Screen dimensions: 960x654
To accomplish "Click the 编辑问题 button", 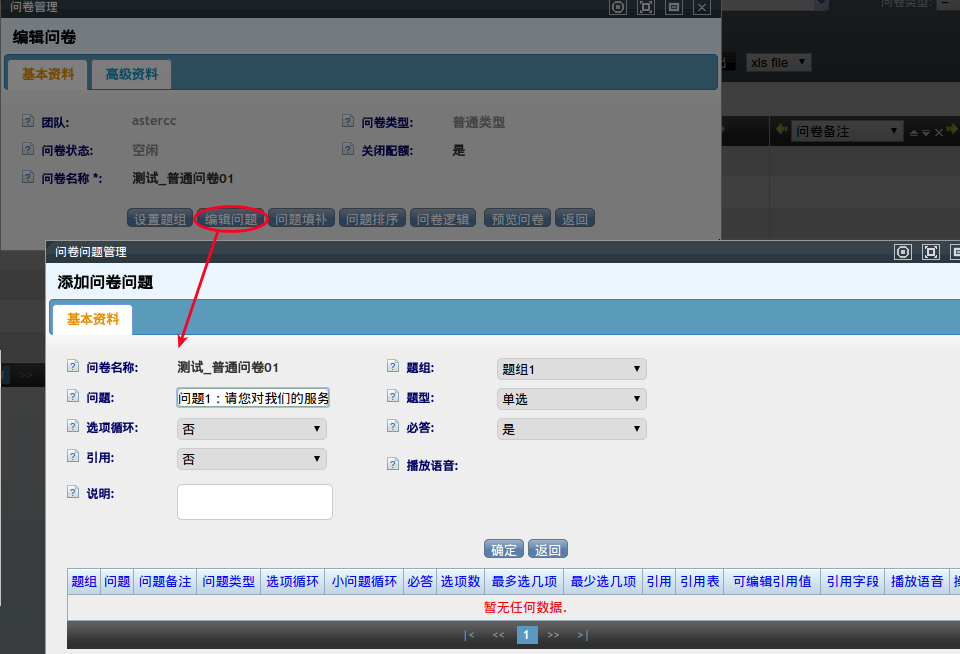I will [231, 219].
